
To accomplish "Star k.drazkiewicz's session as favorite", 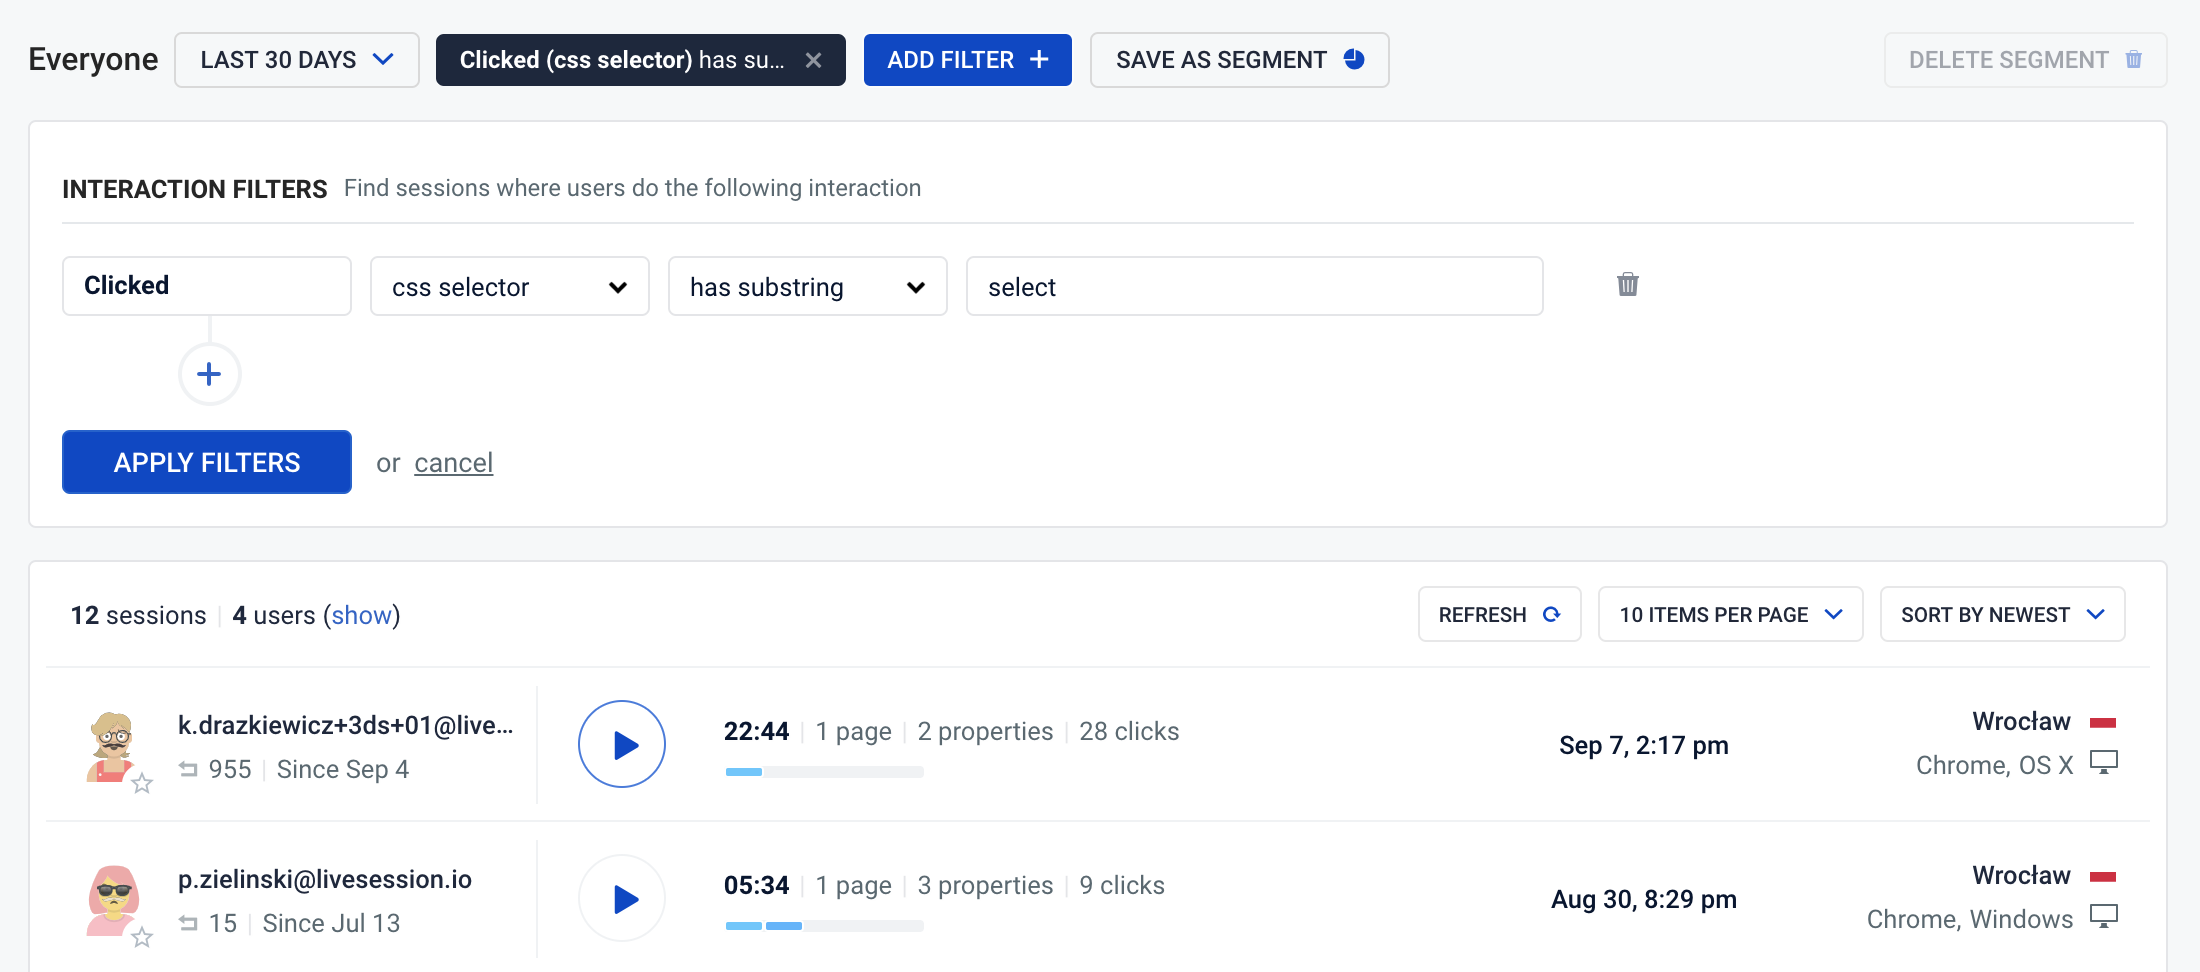I will [x=143, y=784].
